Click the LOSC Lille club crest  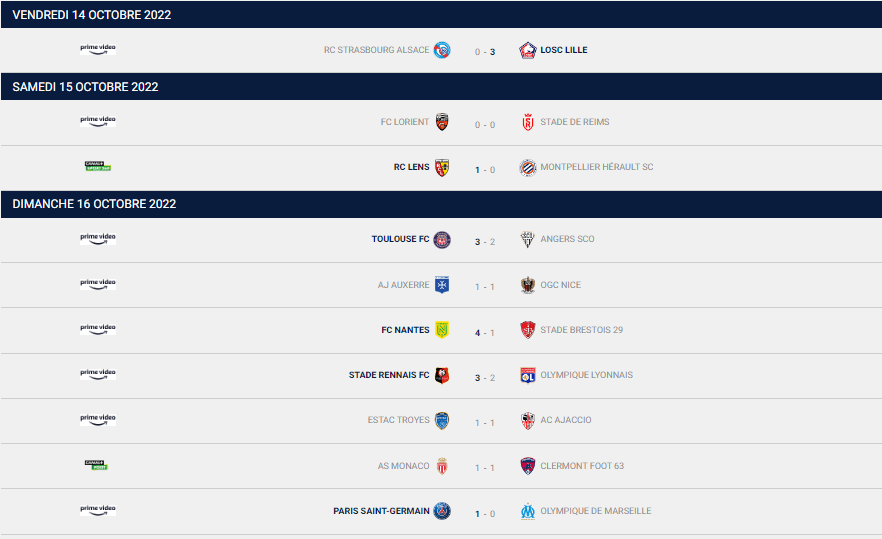pyautogui.click(x=528, y=50)
